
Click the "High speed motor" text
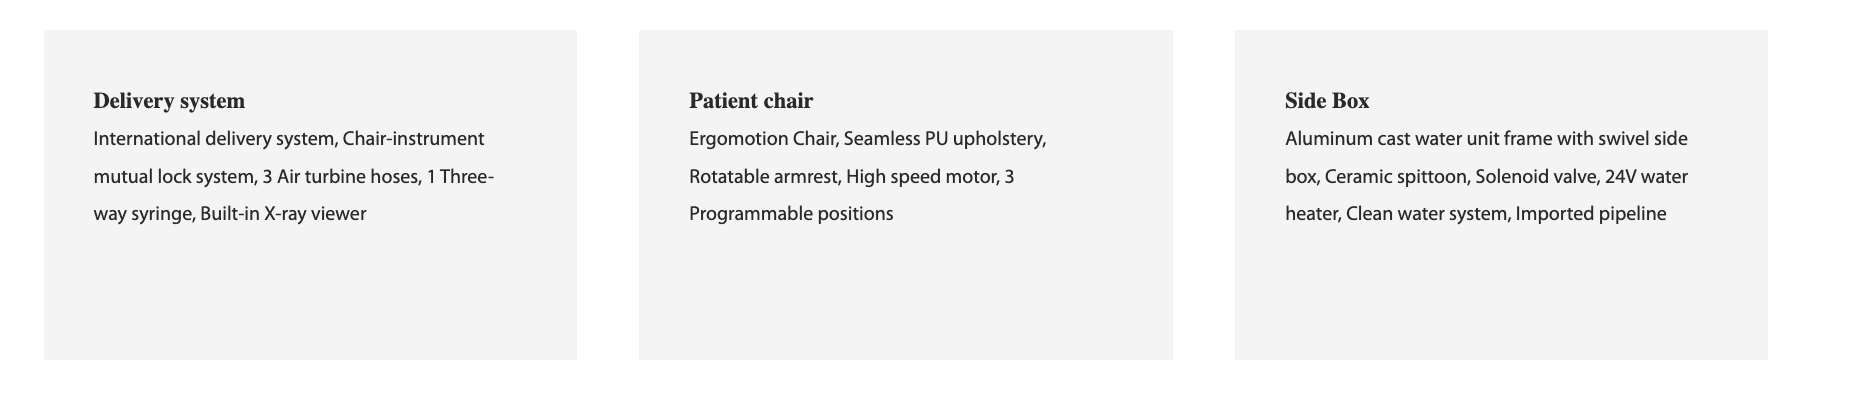[x=921, y=177]
